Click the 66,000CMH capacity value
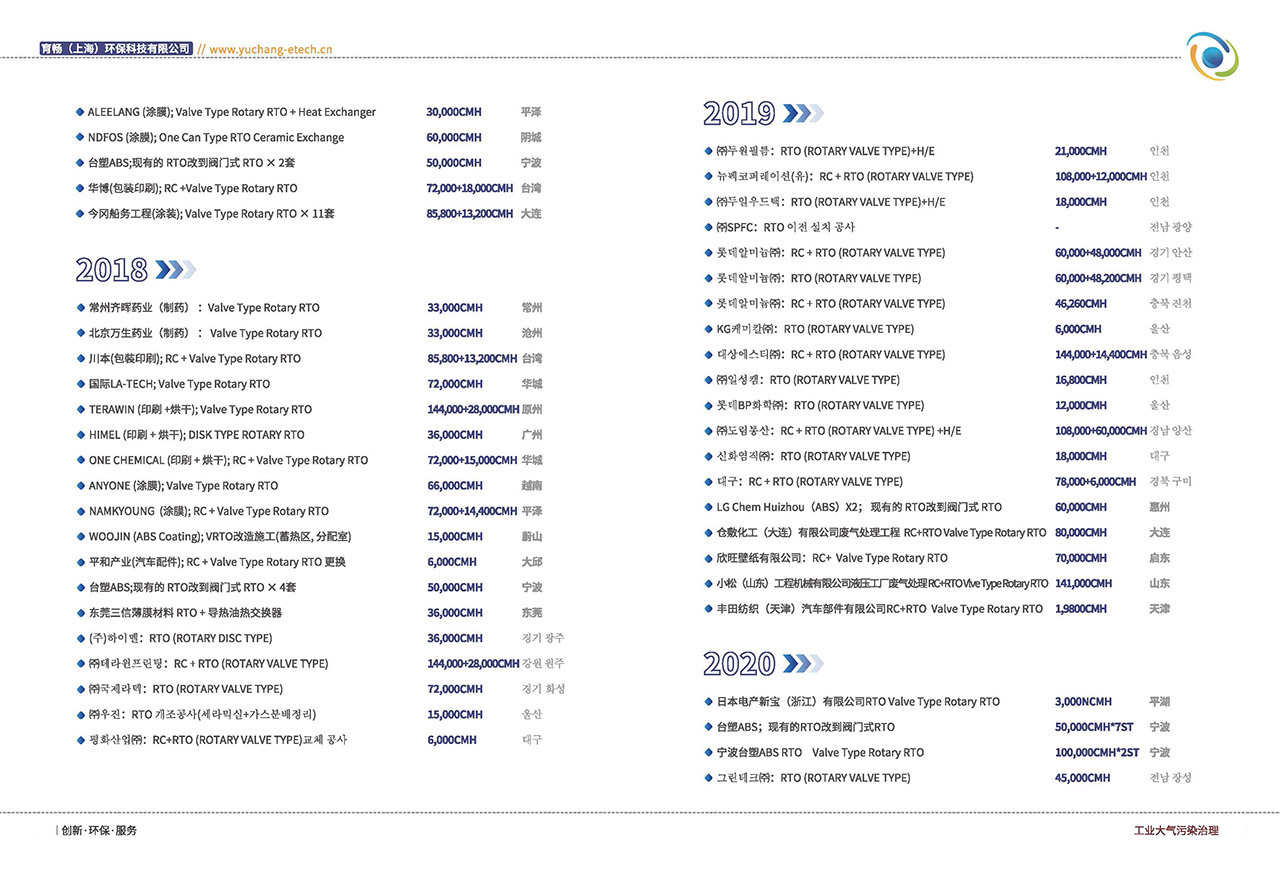The width and height of the screenshot is (1280, 874). 455,486
